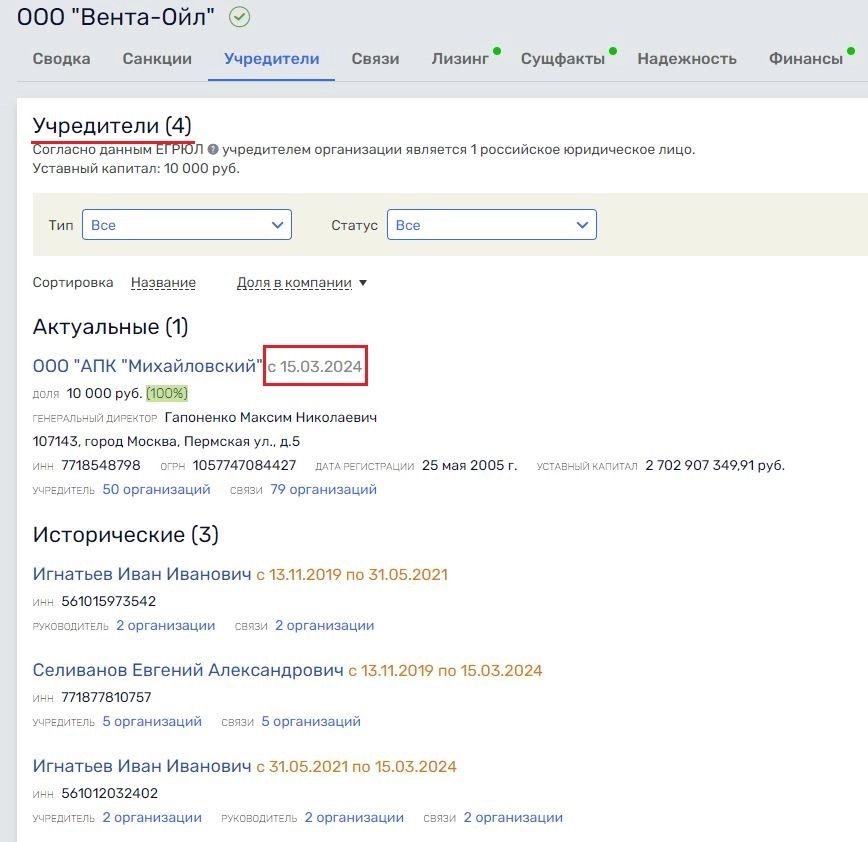Open руководитель 2 организации under ИНН 561015973542
868x842 pixels.
[x=166, y=626]
